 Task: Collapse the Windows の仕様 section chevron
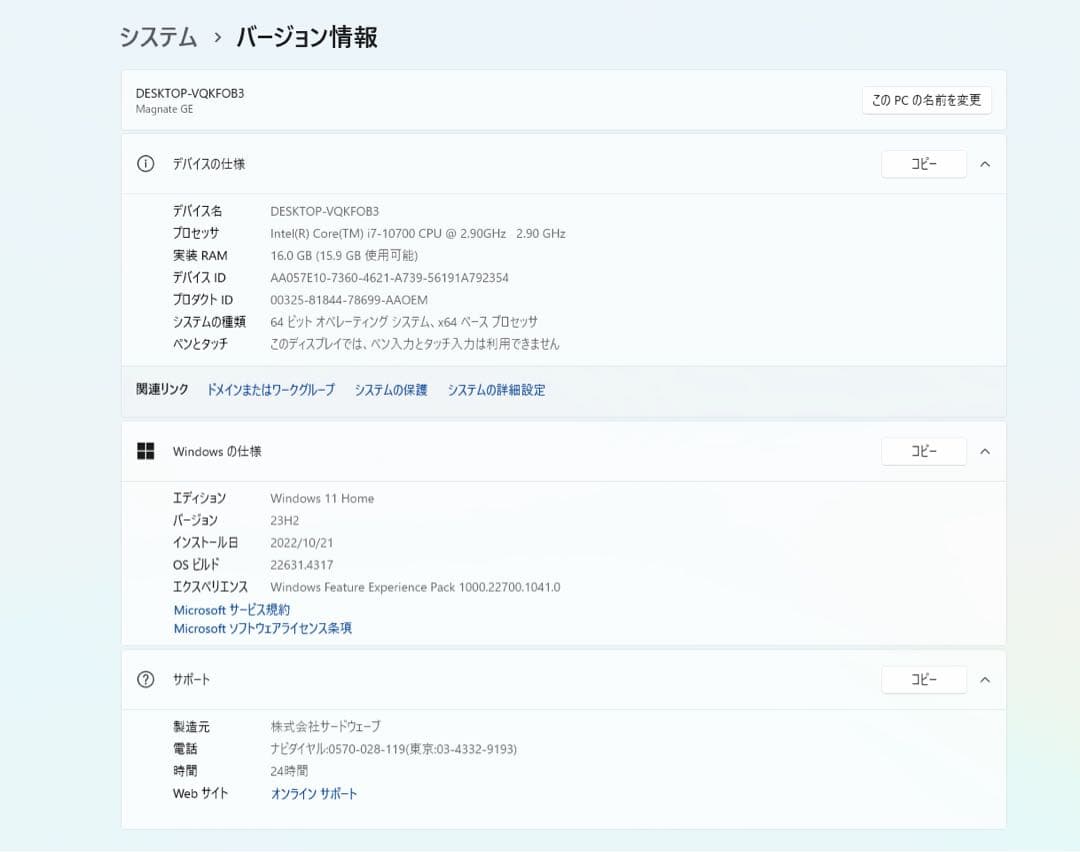pos(986,451)
